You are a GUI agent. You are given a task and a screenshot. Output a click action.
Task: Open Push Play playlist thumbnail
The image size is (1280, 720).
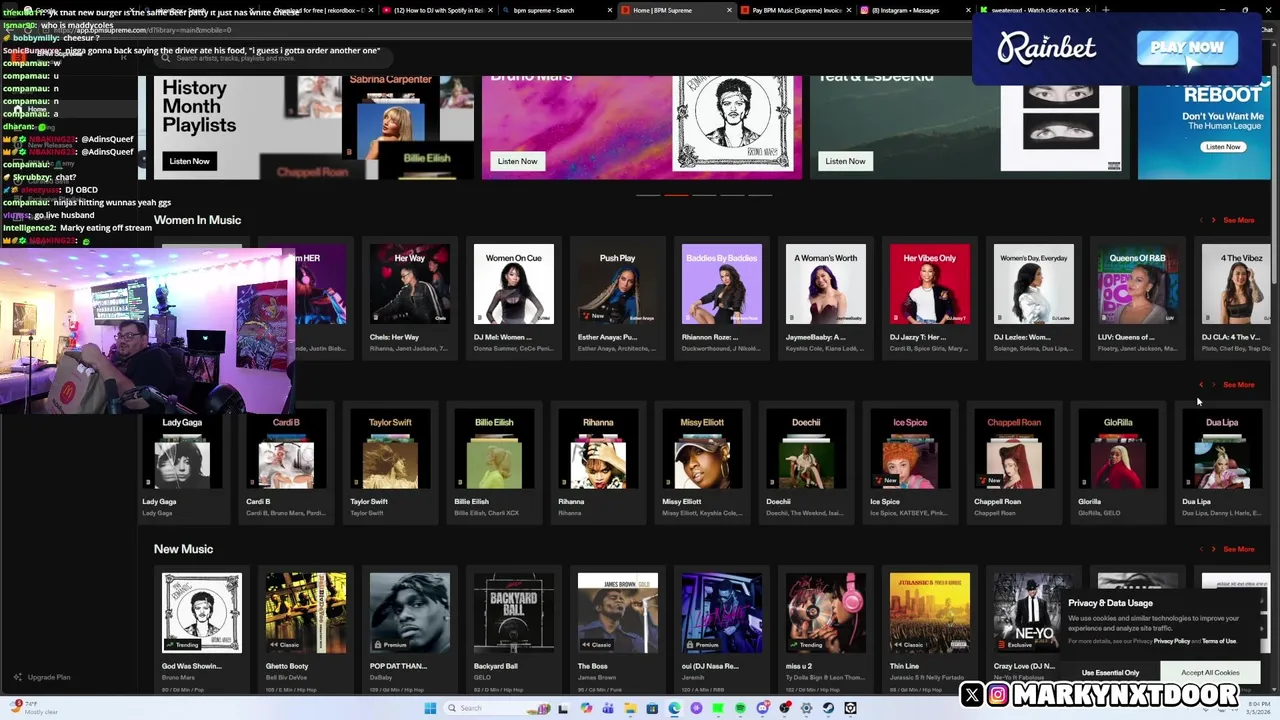pos(618,284)
